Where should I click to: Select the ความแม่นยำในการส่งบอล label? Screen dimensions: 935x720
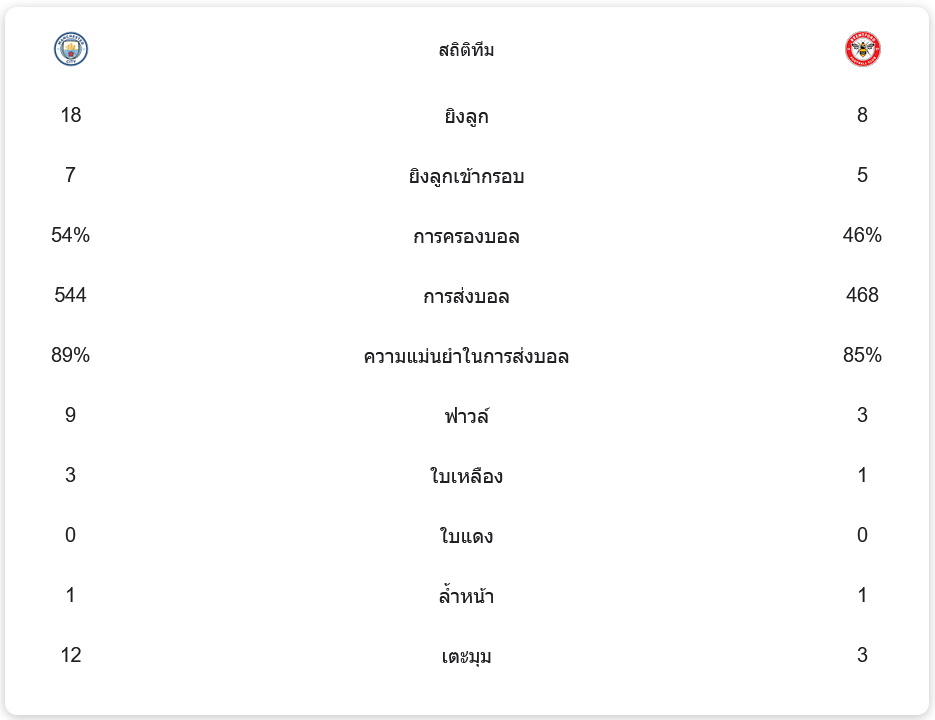click(x=466, y=357)
